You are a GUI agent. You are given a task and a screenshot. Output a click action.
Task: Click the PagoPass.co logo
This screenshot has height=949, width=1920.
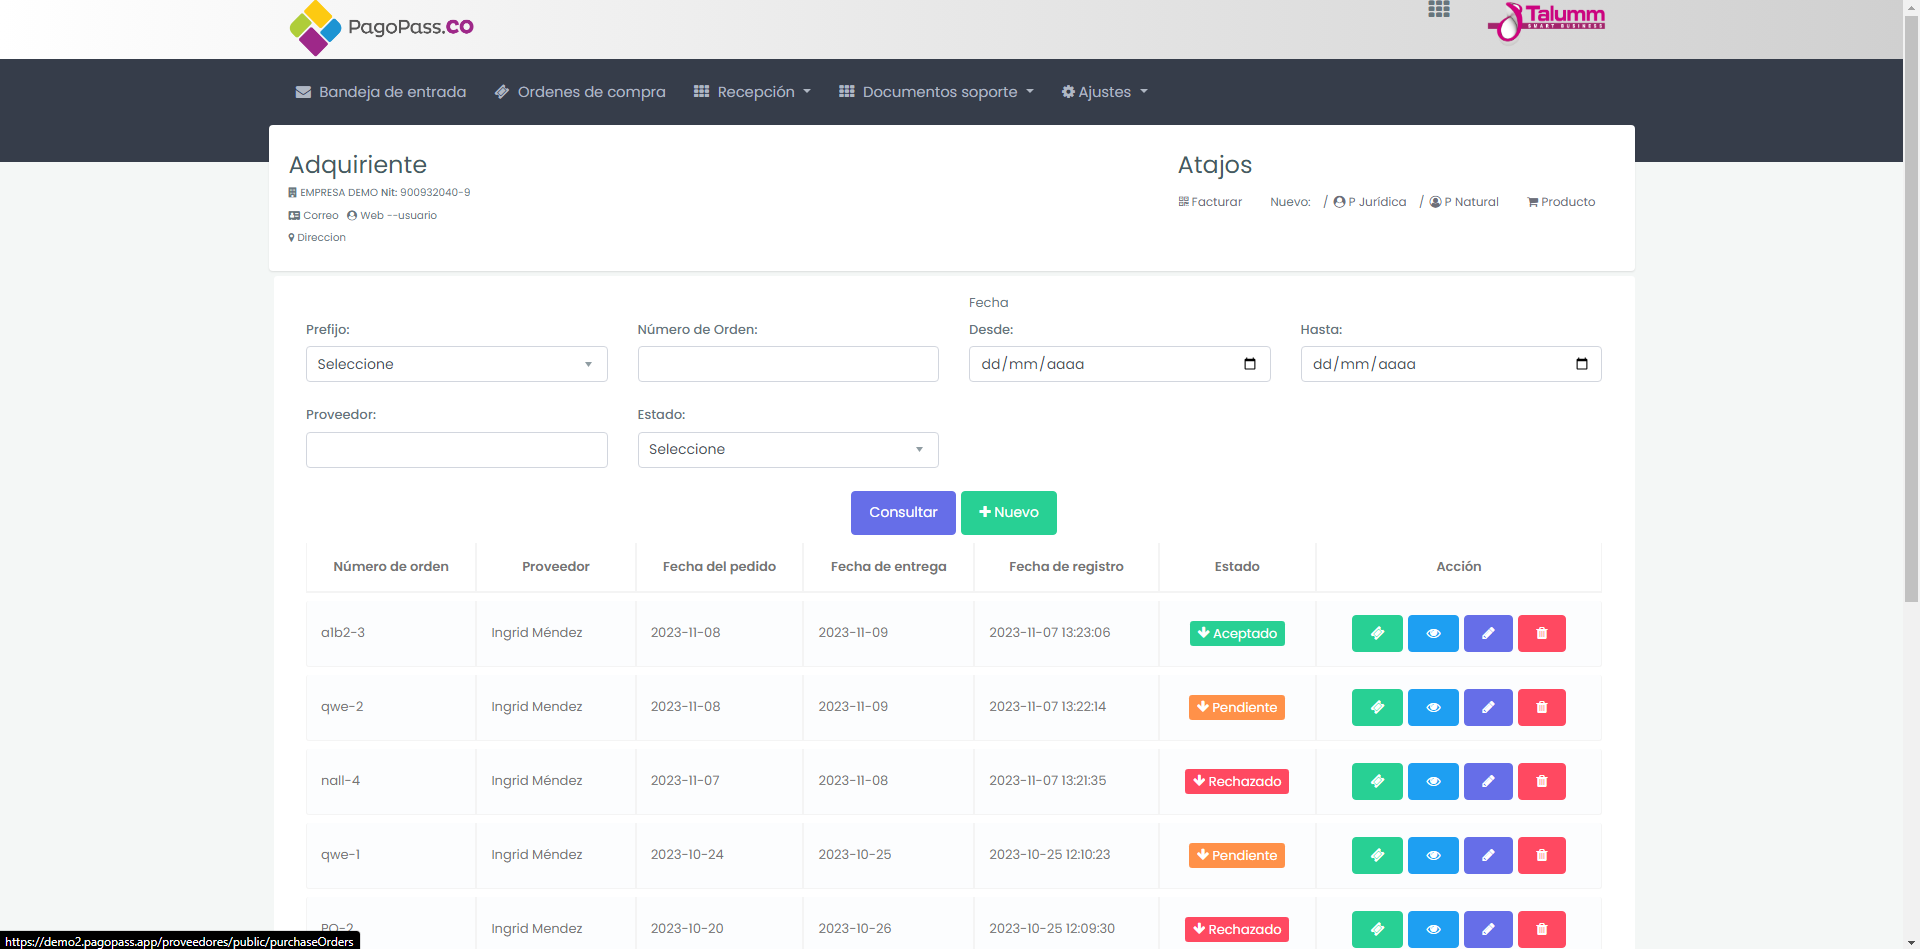point(382,27)
